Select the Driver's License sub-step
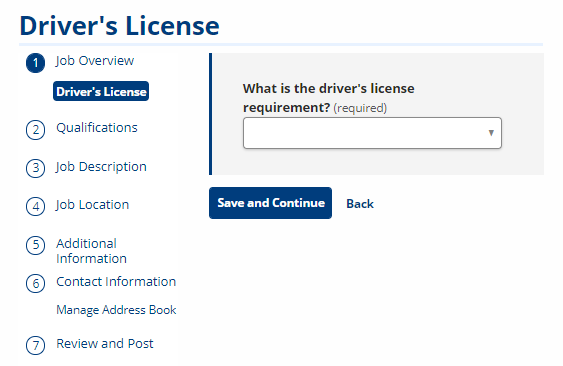The height and width of the screenshot is (366, 563). click(101, 91)
